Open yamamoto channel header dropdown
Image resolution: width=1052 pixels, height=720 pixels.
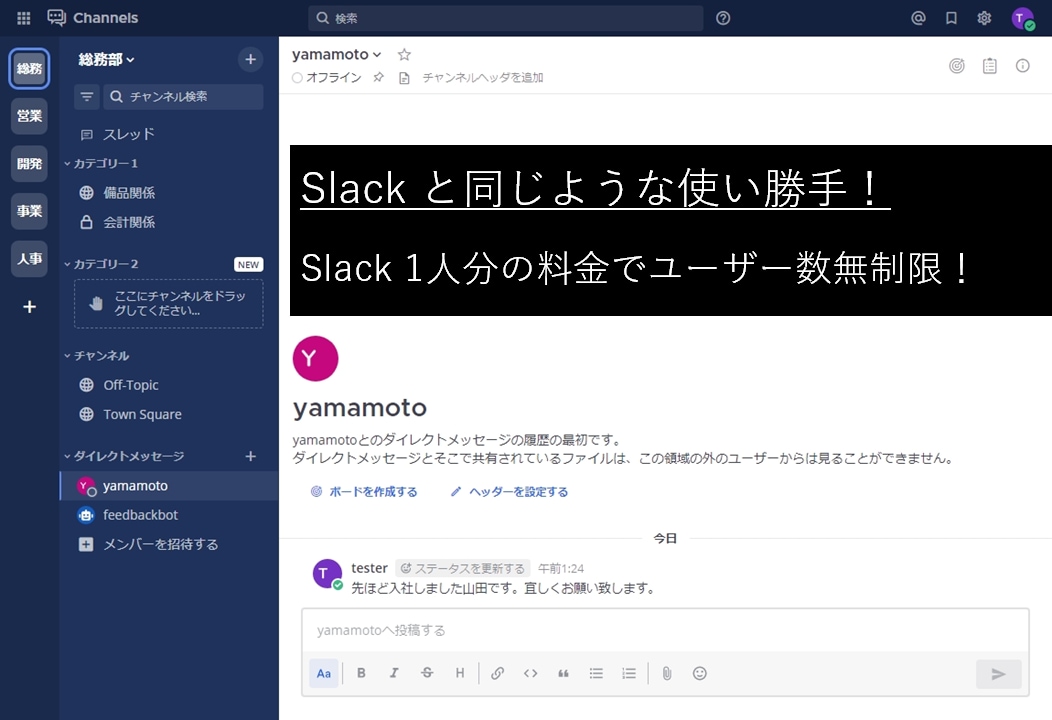tap(336, 54)
